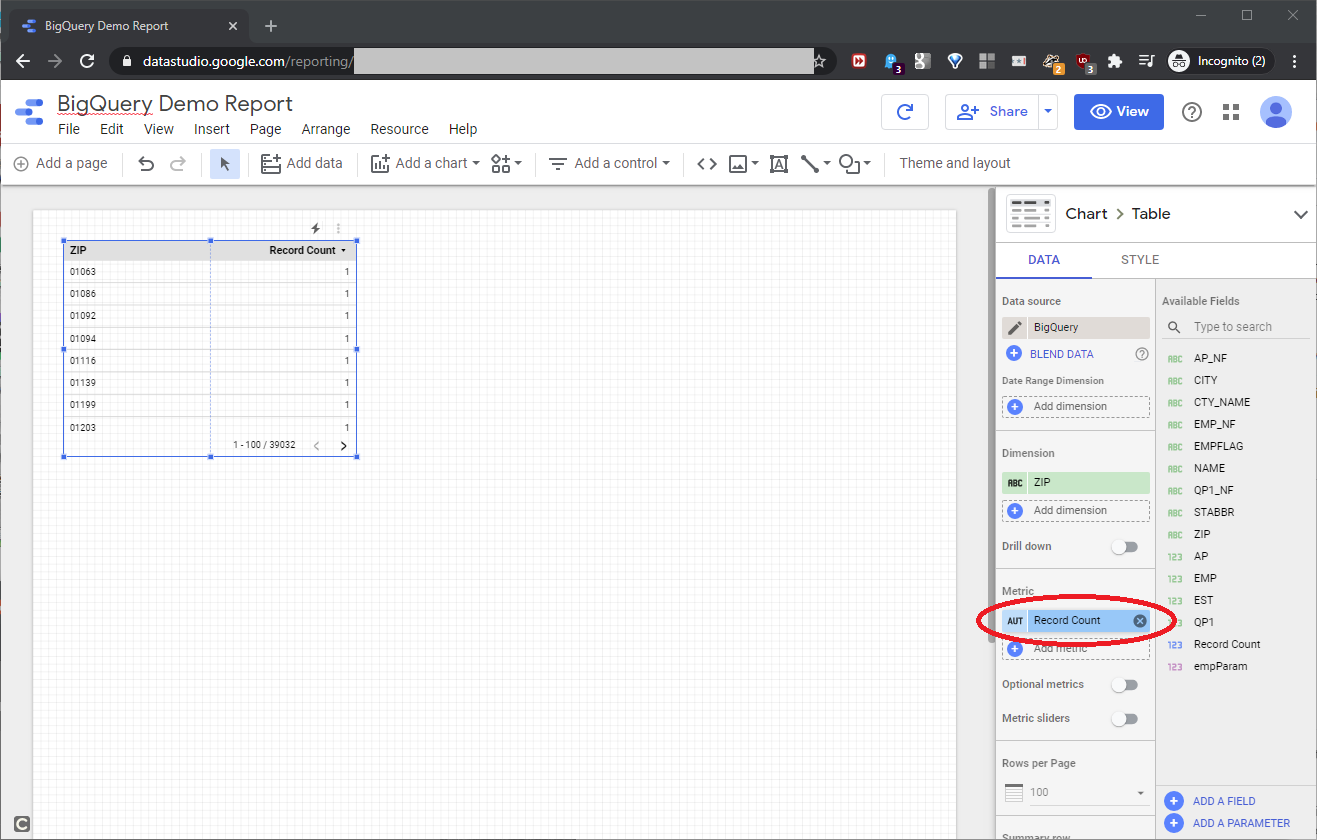Click Add data in the toolbar
The image size is (1317, 840).
point(301,164)
